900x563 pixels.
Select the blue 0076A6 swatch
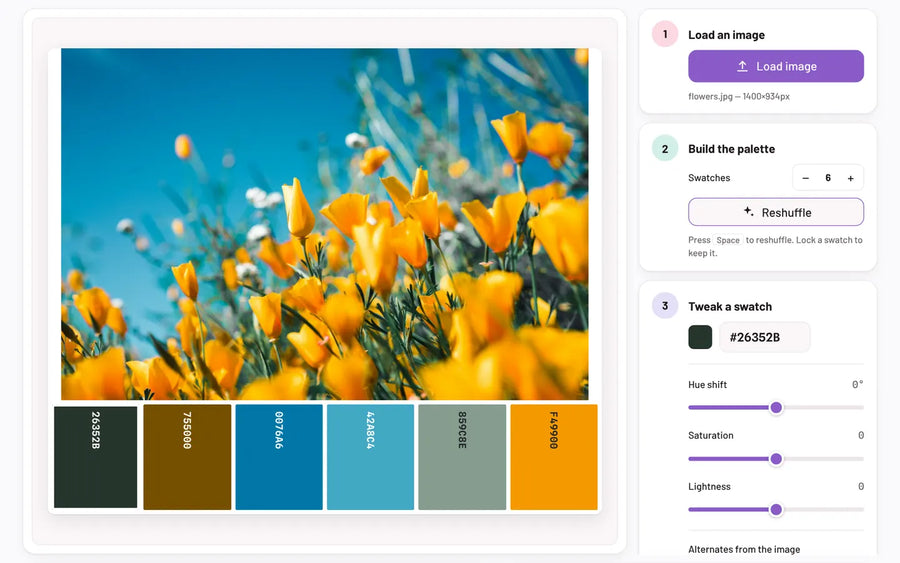coord(279,457)
